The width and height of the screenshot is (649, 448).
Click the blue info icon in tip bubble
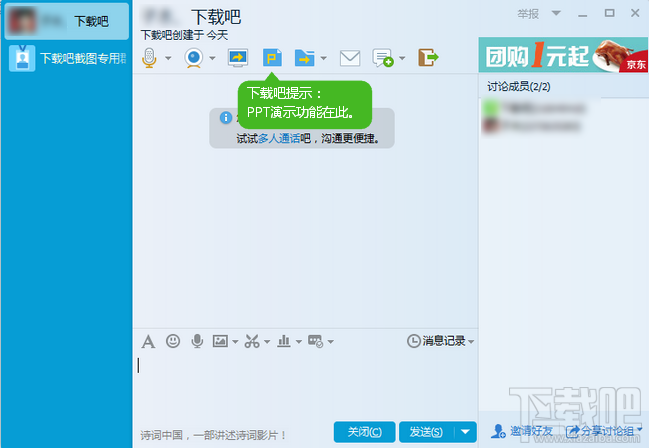click(x=226, y=118)
